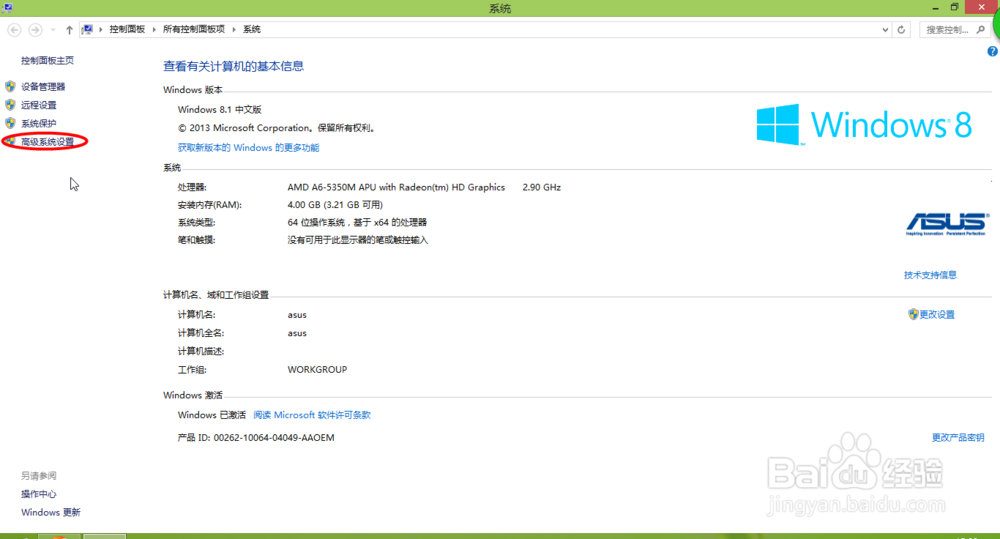Close the 系统 window
Screen dimensions: 1000x539
[x=982, y=7]
